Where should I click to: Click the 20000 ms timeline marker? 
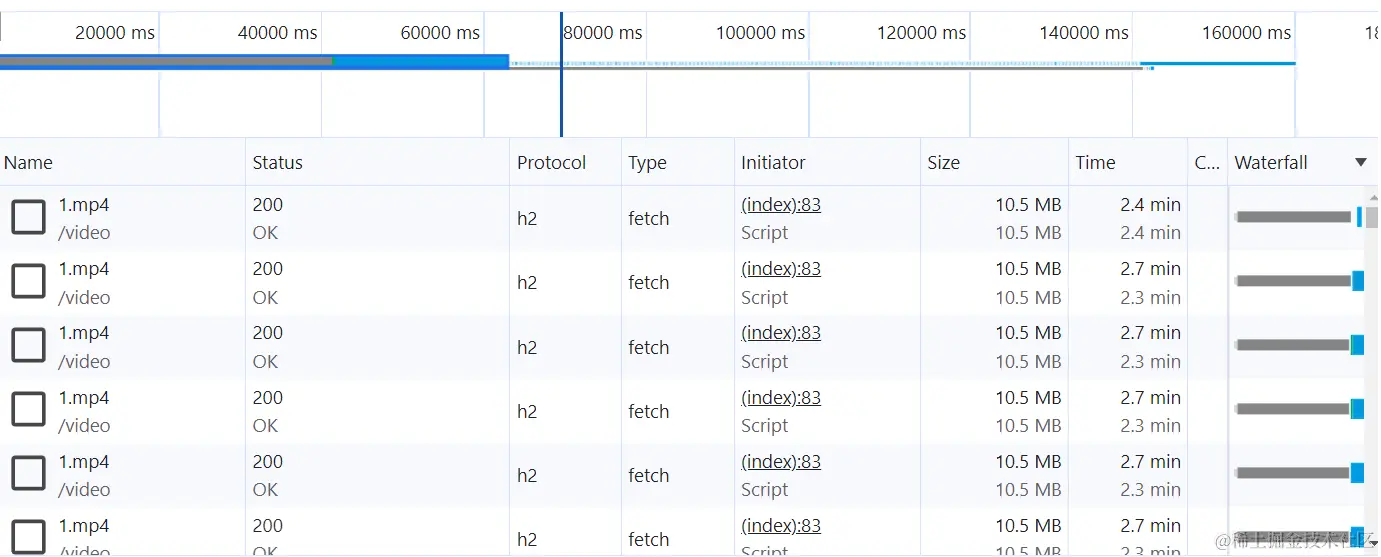click(x=115, y=32)
